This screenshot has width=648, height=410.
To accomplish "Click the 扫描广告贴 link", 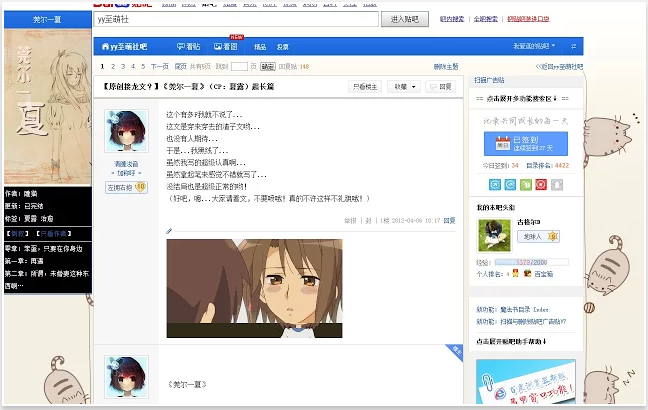I will point(489,80).
